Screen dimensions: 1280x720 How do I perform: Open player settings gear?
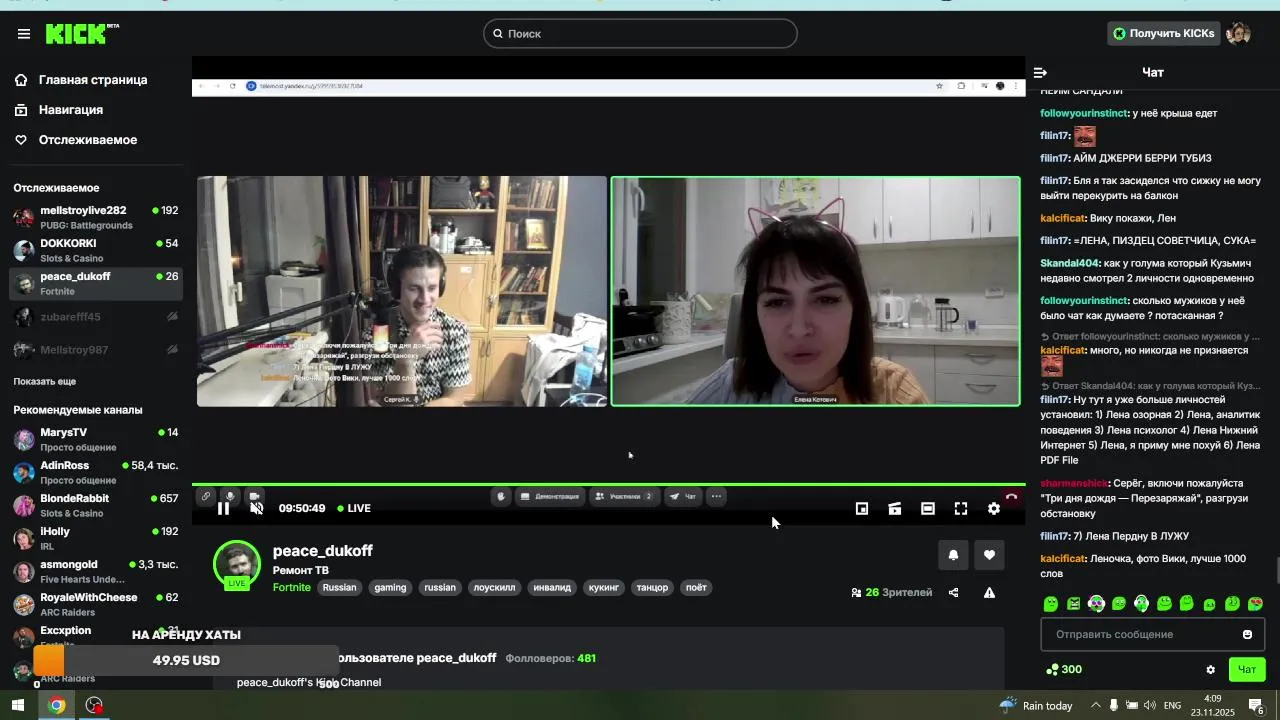994,508
